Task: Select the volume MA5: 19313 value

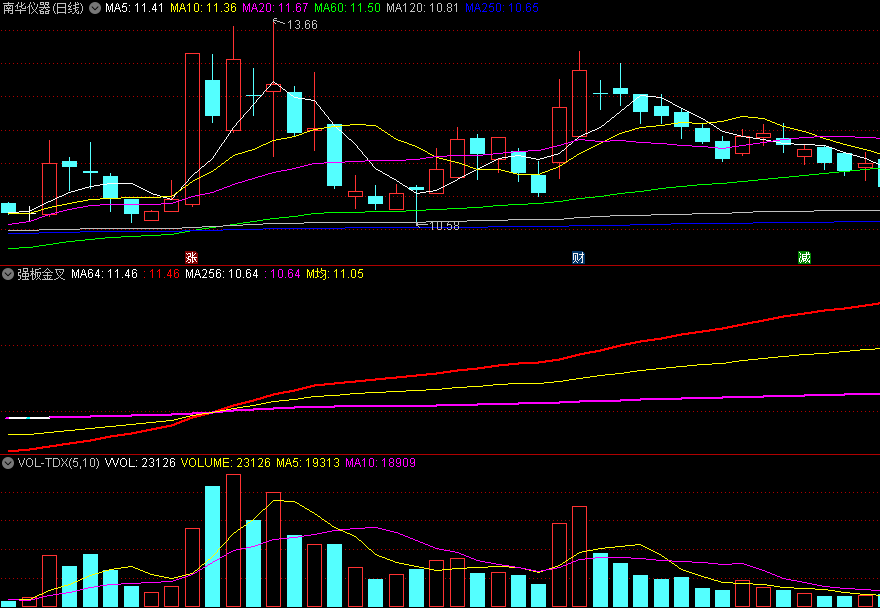Action: tap(308, 463)
